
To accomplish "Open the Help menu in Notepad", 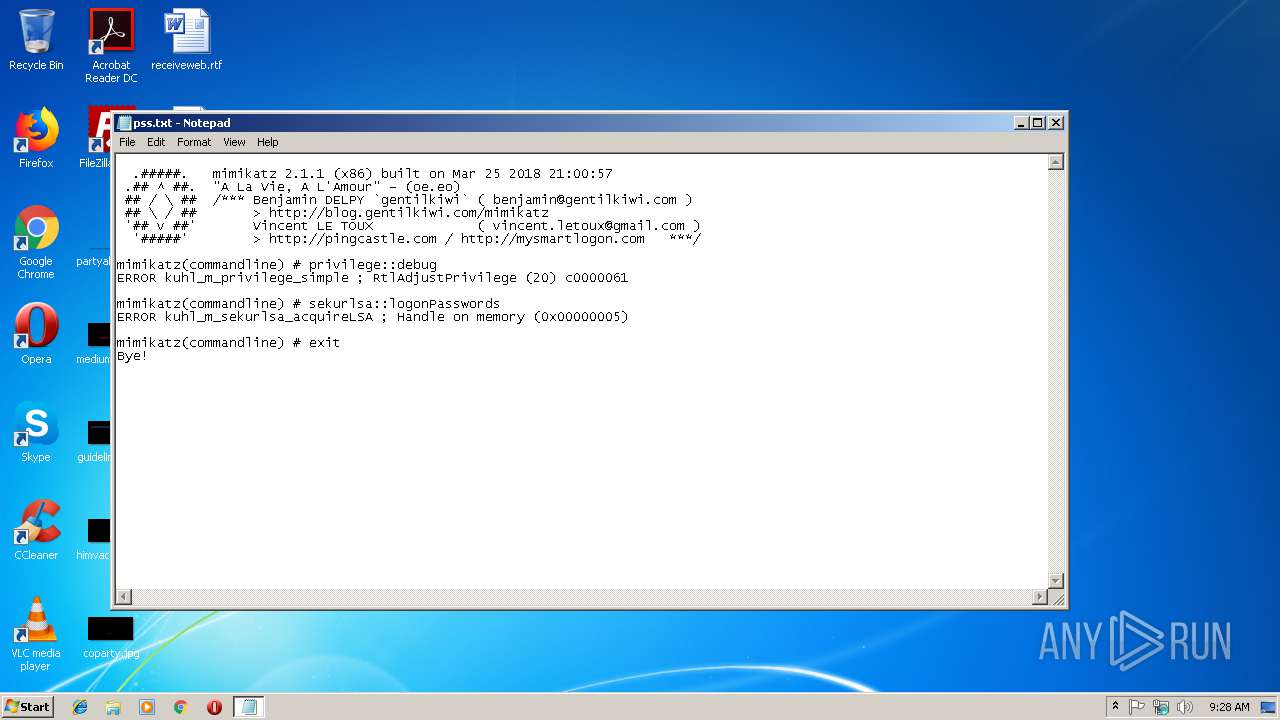I will pyautogui.click(x=267, y=142).
